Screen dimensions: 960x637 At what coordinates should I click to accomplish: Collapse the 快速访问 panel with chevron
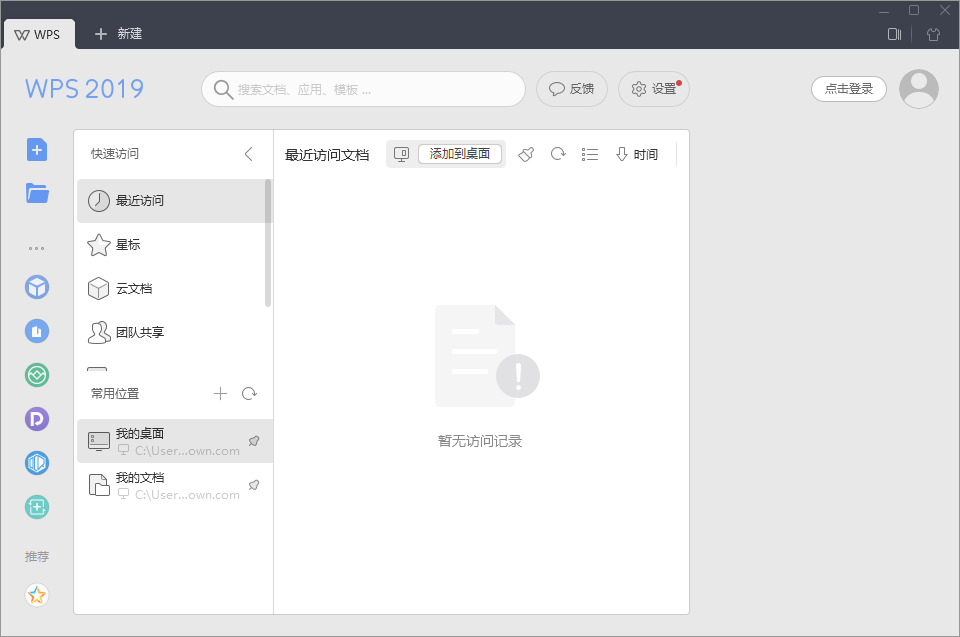249,154
